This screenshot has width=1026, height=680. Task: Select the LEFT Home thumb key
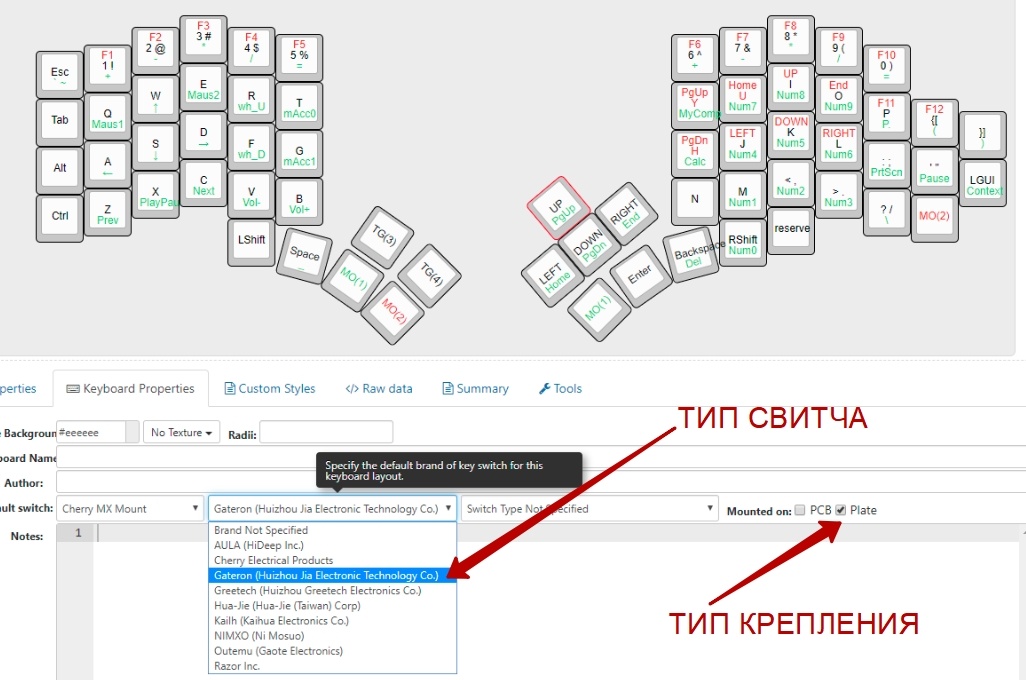coord(553,276)
